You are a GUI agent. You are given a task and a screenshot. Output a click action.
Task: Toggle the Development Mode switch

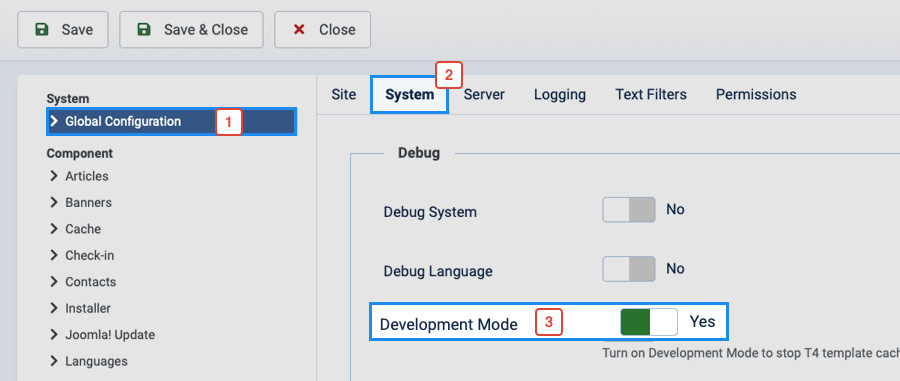[649, 322]
